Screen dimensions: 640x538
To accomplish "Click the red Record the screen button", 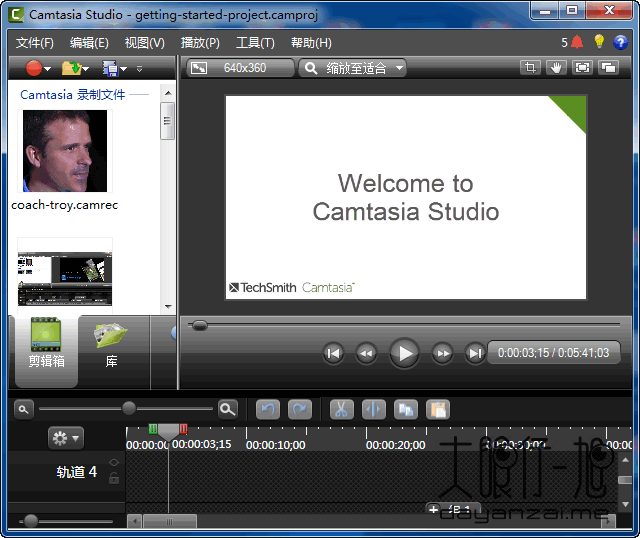I will pyautogui.click(x=33, y=68).
